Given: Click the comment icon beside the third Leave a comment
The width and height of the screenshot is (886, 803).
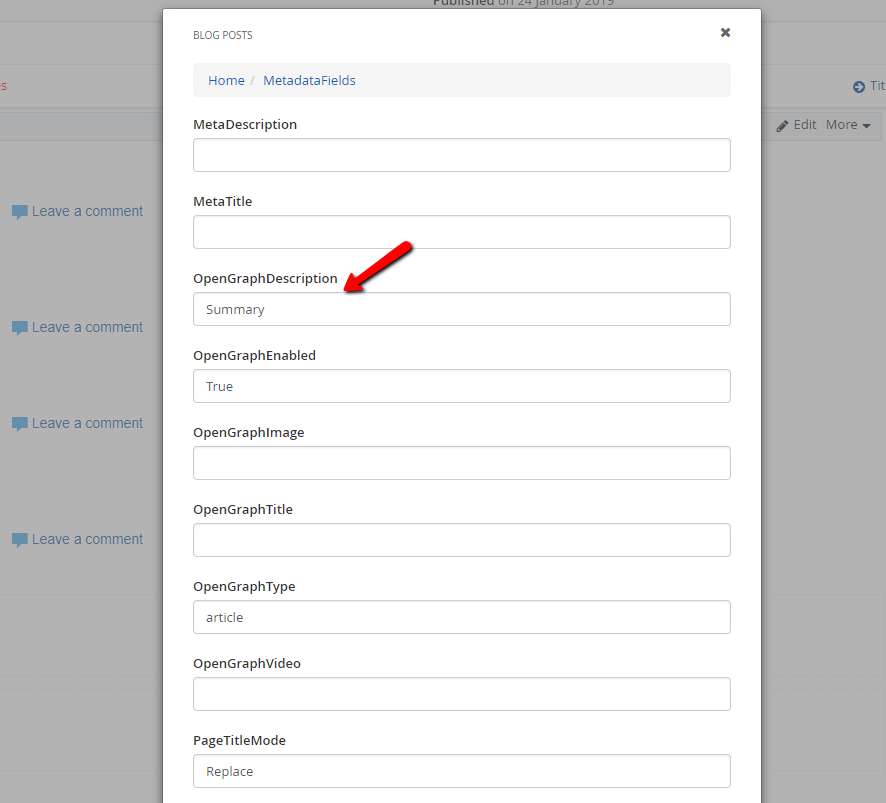Looking at the screenshot, I should click(19, 423).
